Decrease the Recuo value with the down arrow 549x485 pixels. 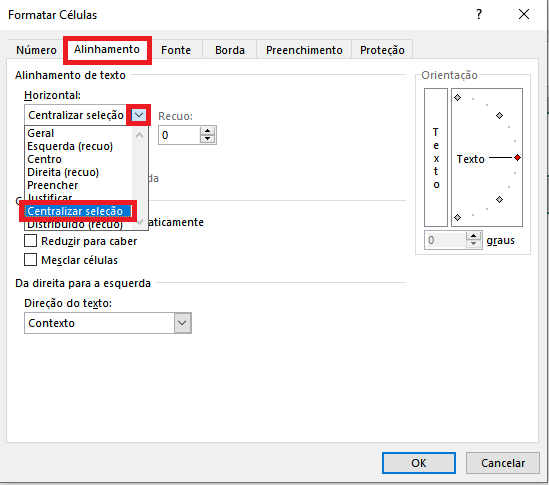(x=208, y=139)
